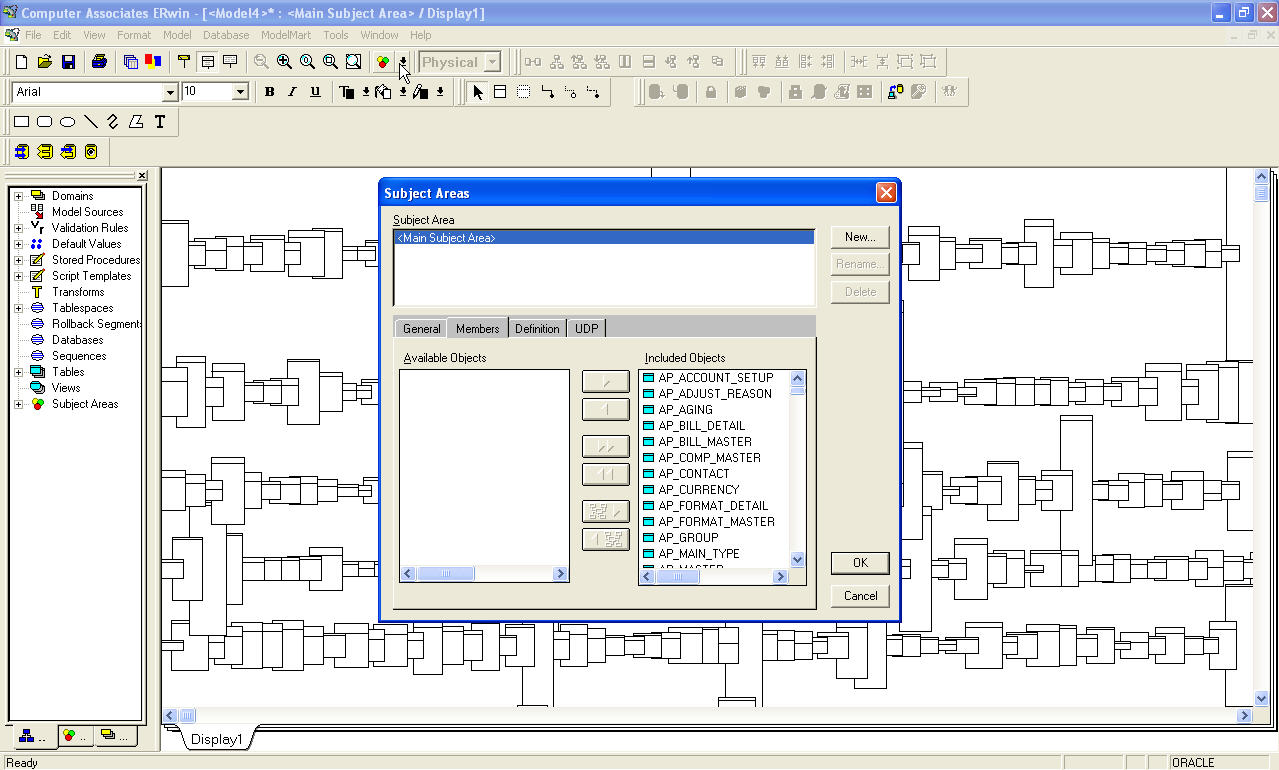Image resolution: width=1279 pixels, height=770 pixels.
Task: Click the New button in Subject Areas dialog
Action: 859,237
